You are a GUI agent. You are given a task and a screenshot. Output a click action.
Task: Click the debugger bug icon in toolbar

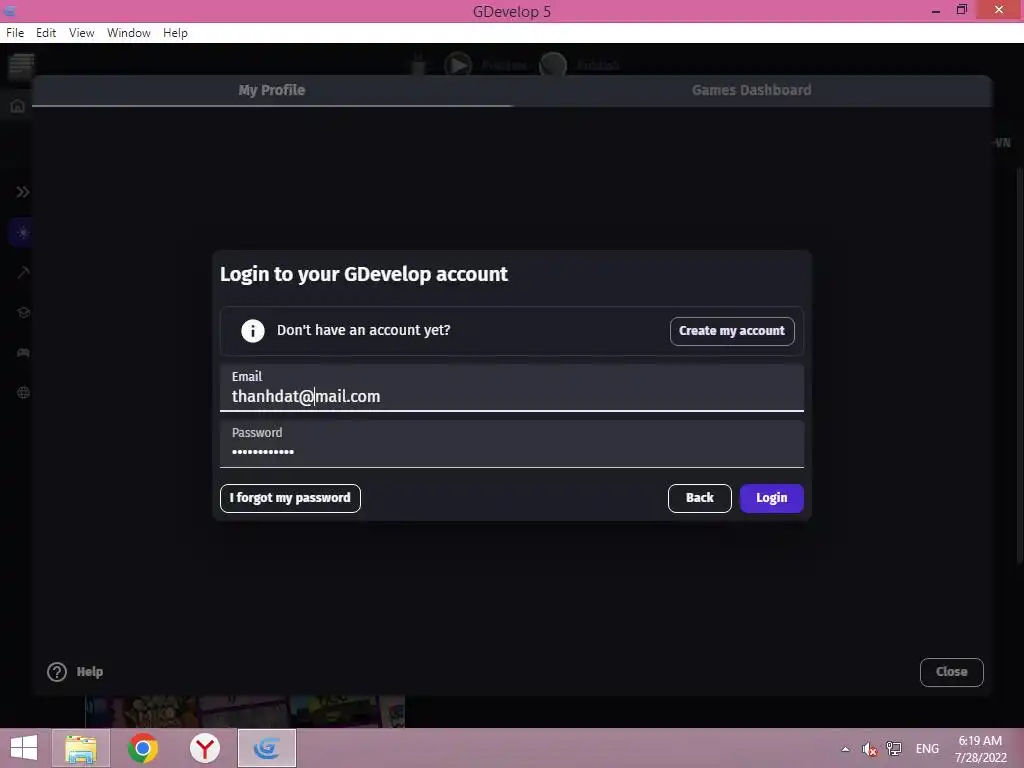(418, 65)
